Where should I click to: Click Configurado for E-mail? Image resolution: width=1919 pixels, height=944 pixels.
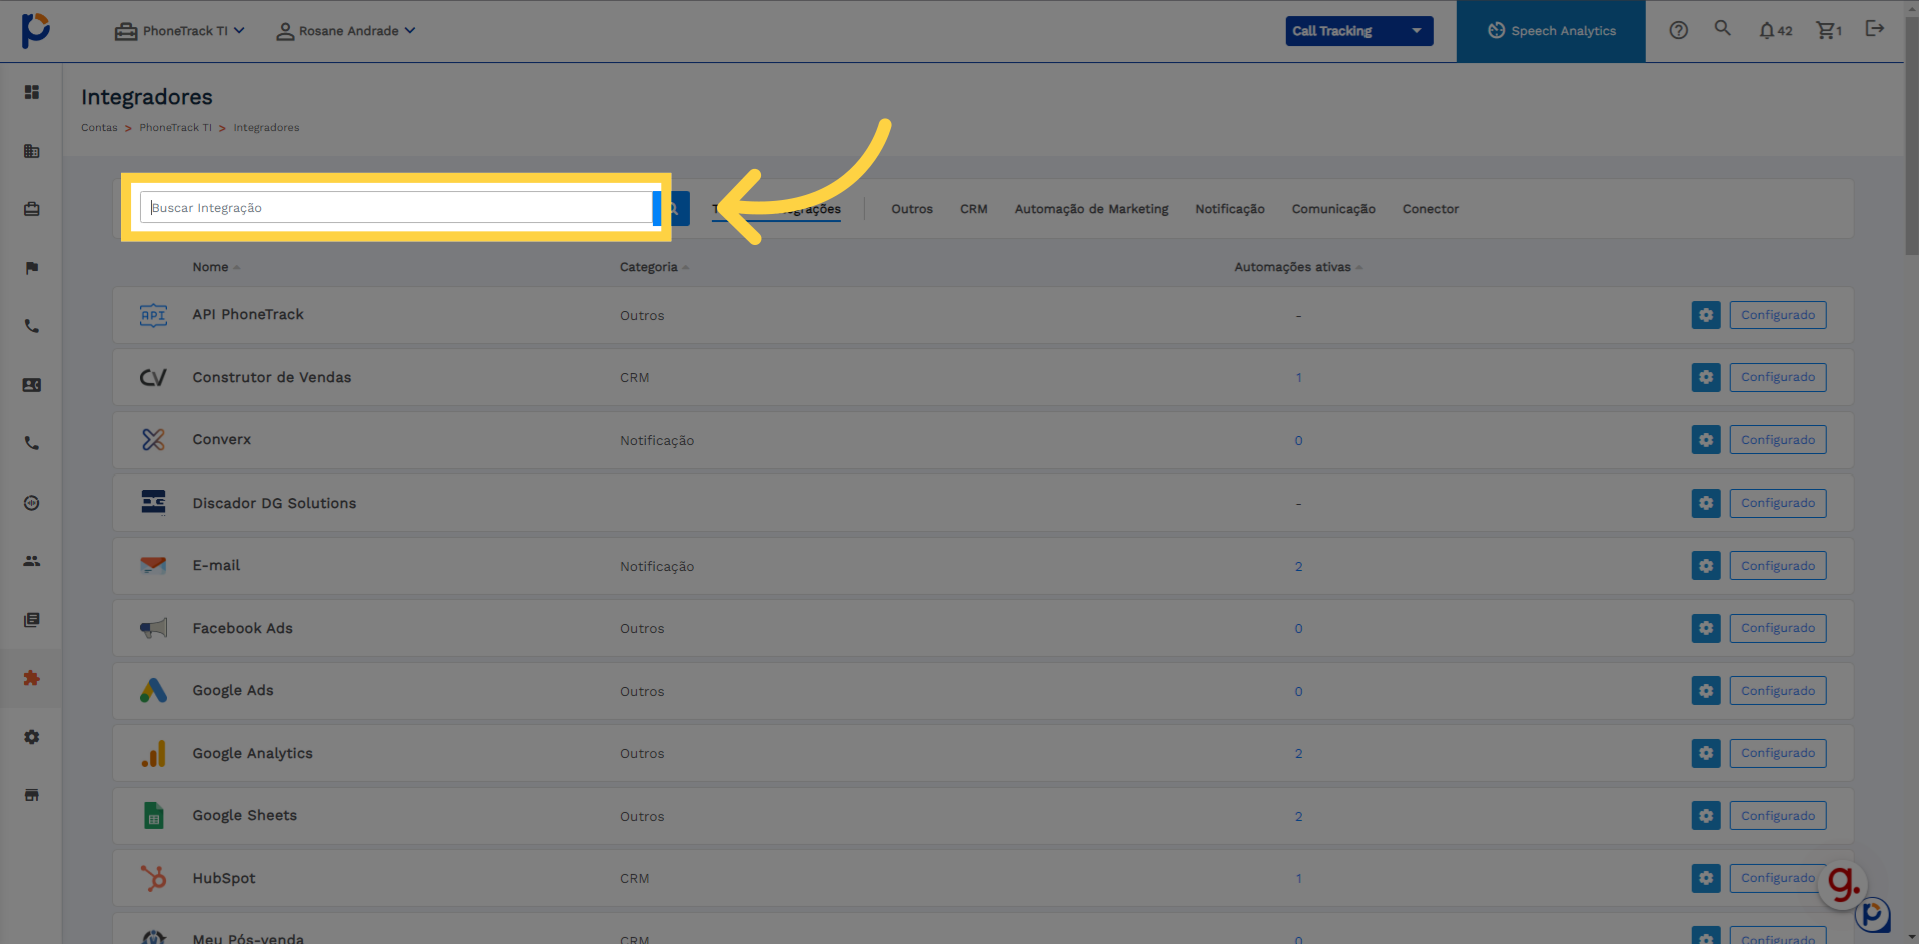point(1778,566)
